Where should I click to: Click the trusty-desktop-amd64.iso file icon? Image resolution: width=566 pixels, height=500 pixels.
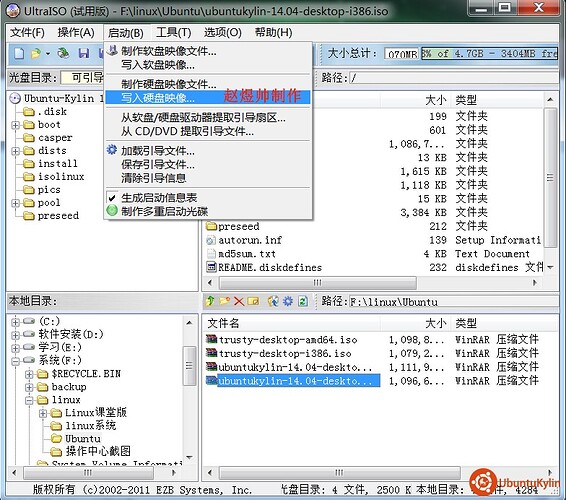pos(211,339)
